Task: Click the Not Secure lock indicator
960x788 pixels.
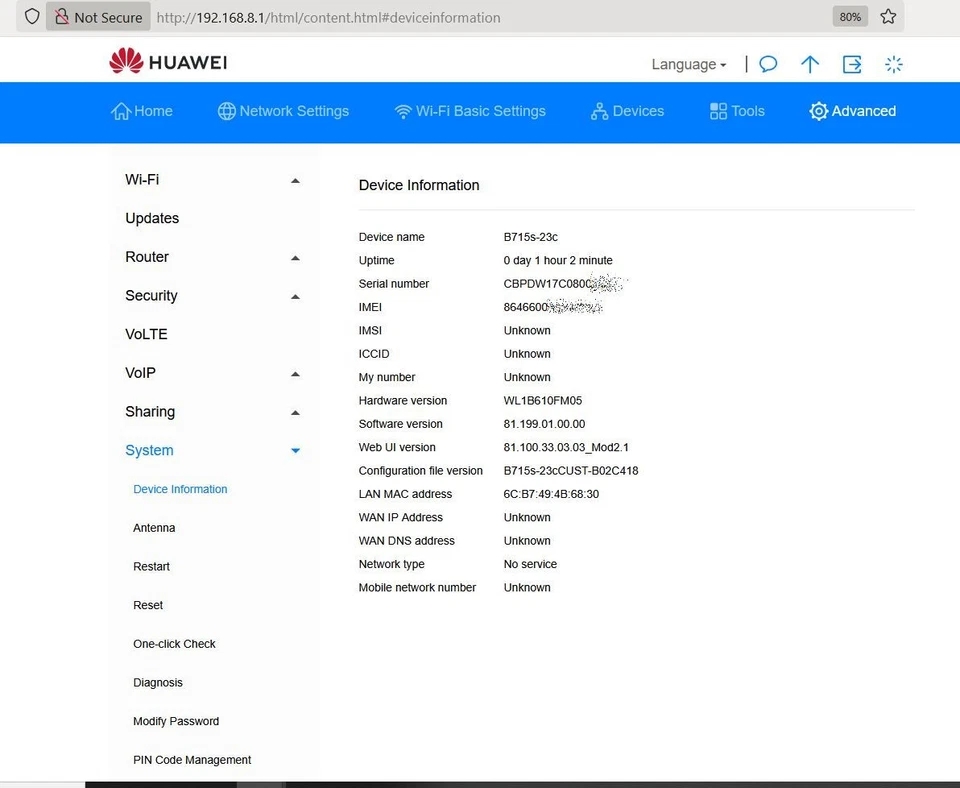Action: coord(98,17)
